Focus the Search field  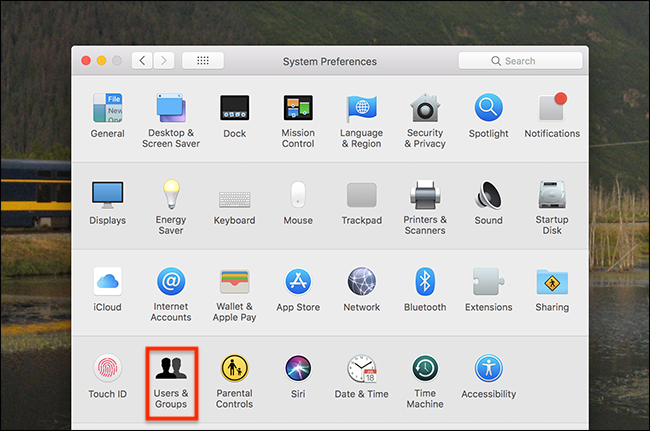(520, 61)
